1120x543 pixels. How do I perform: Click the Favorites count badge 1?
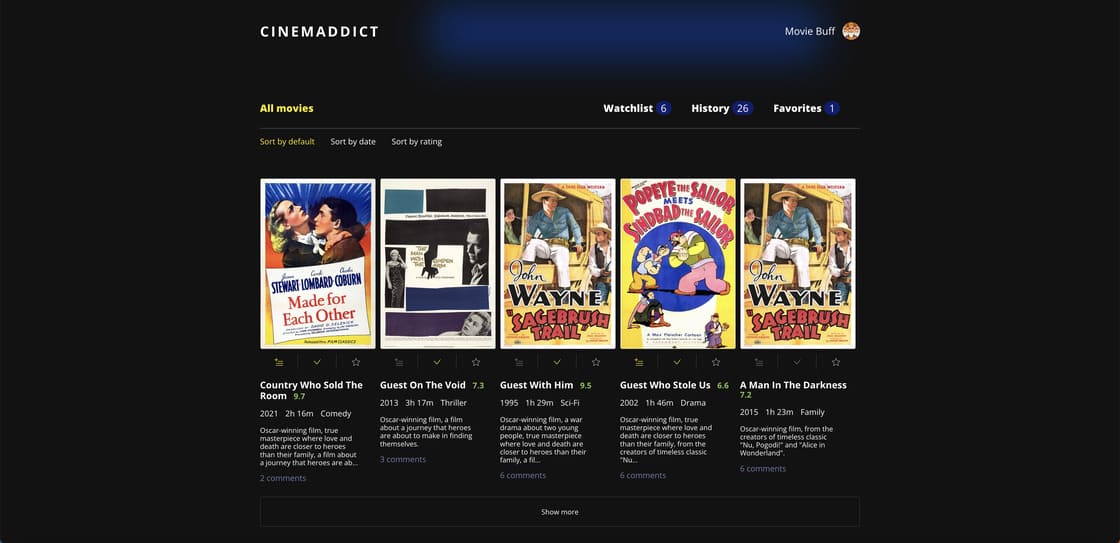pyautogui.click(x=831, y=109)
